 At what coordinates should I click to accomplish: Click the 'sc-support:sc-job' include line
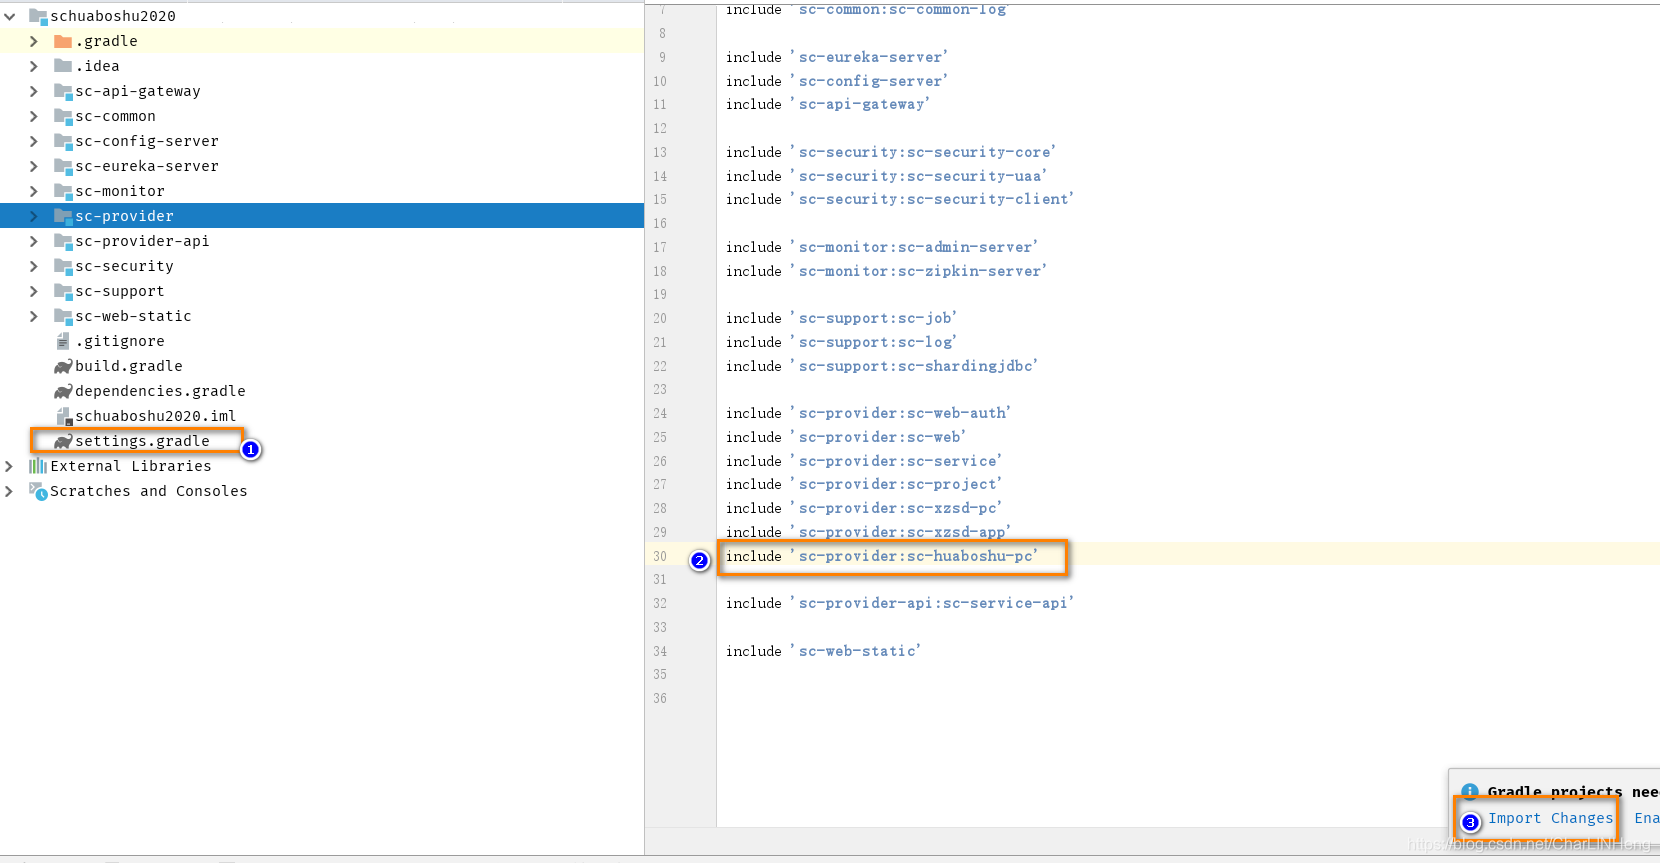click(842, 318)
